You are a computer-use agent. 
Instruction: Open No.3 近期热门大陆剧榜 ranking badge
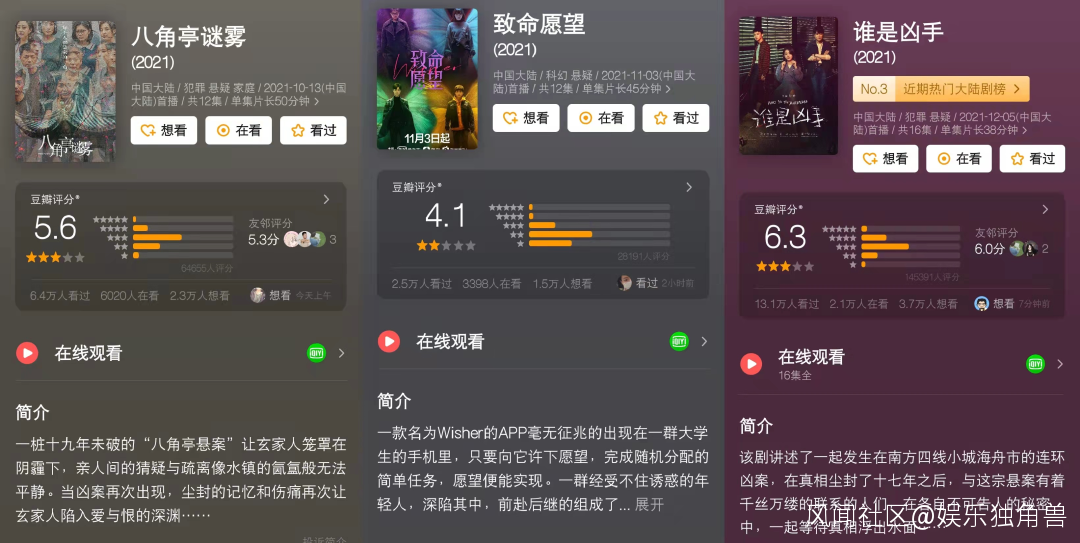[941, 89]
